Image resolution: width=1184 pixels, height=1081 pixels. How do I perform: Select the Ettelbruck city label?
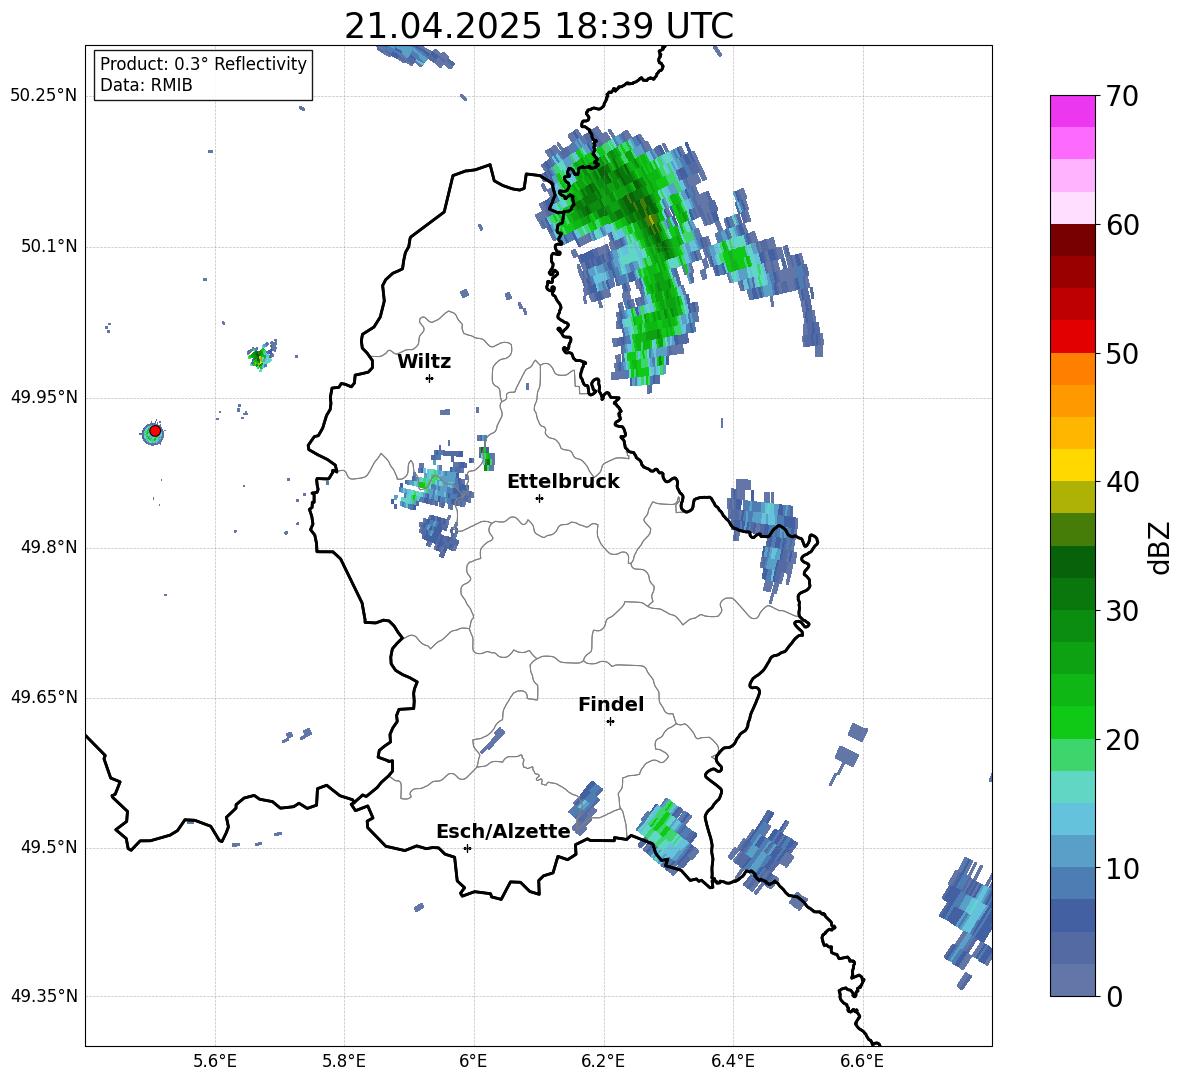[563, 482]
